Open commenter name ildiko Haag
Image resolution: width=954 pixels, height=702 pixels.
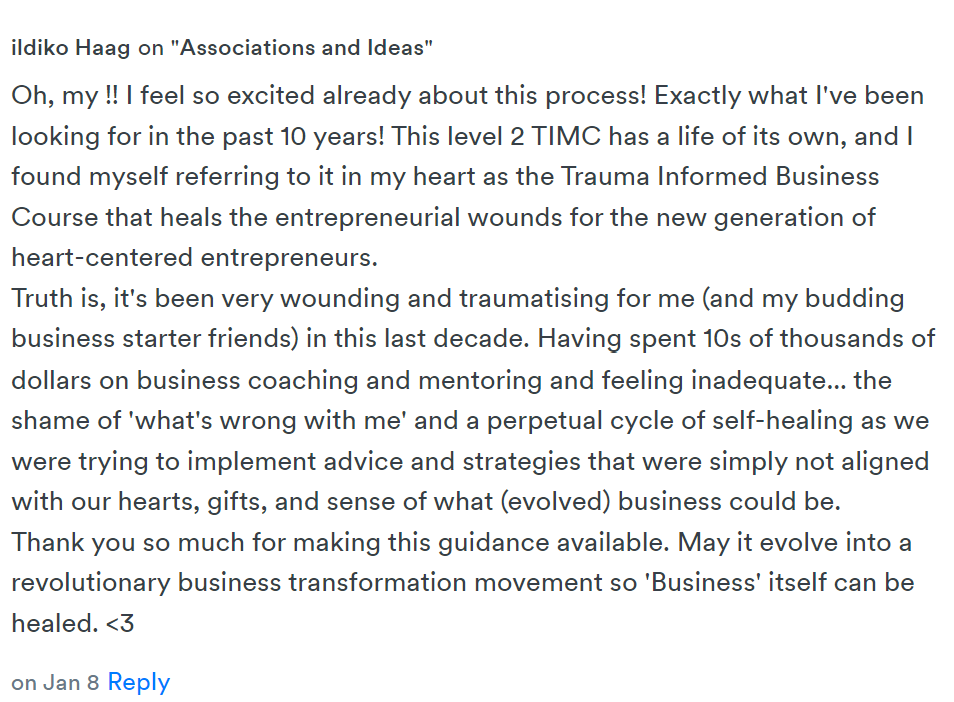point(71,47)
